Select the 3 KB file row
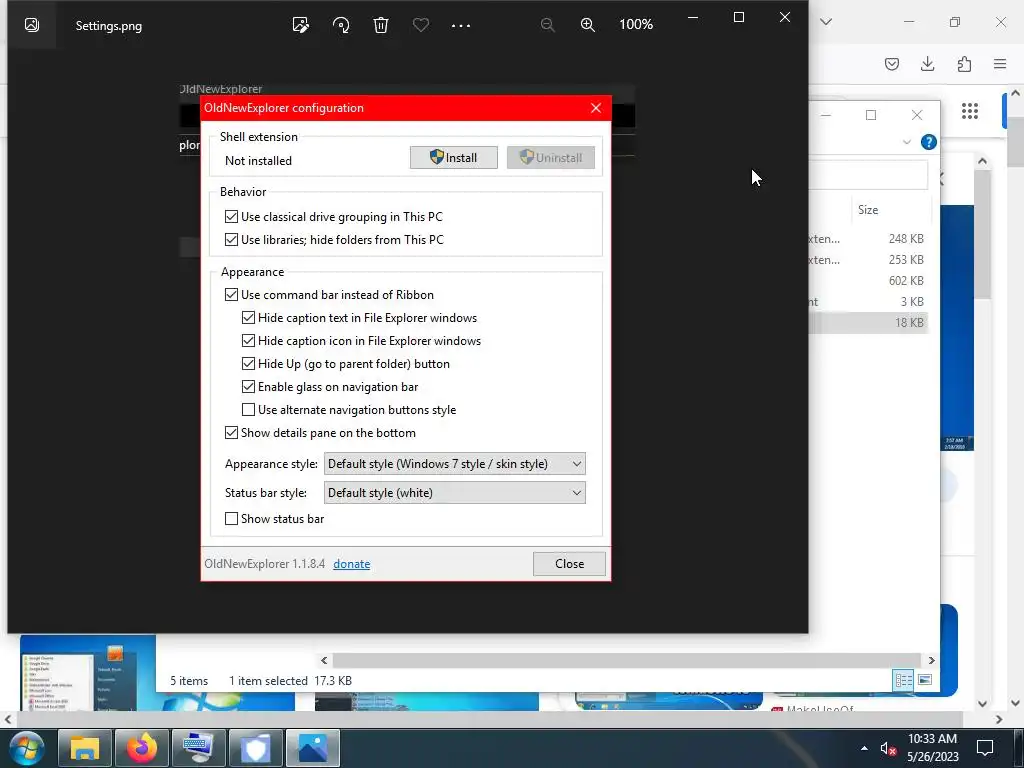Image resolution: width=1024 pixels, height=768 pixels. click(869, 301)
